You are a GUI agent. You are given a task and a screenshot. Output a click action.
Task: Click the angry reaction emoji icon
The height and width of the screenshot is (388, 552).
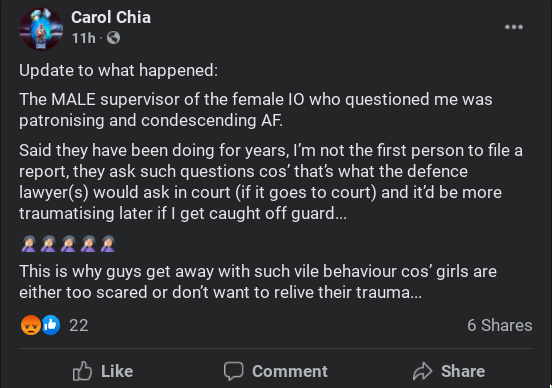click(x=31, y=325)
